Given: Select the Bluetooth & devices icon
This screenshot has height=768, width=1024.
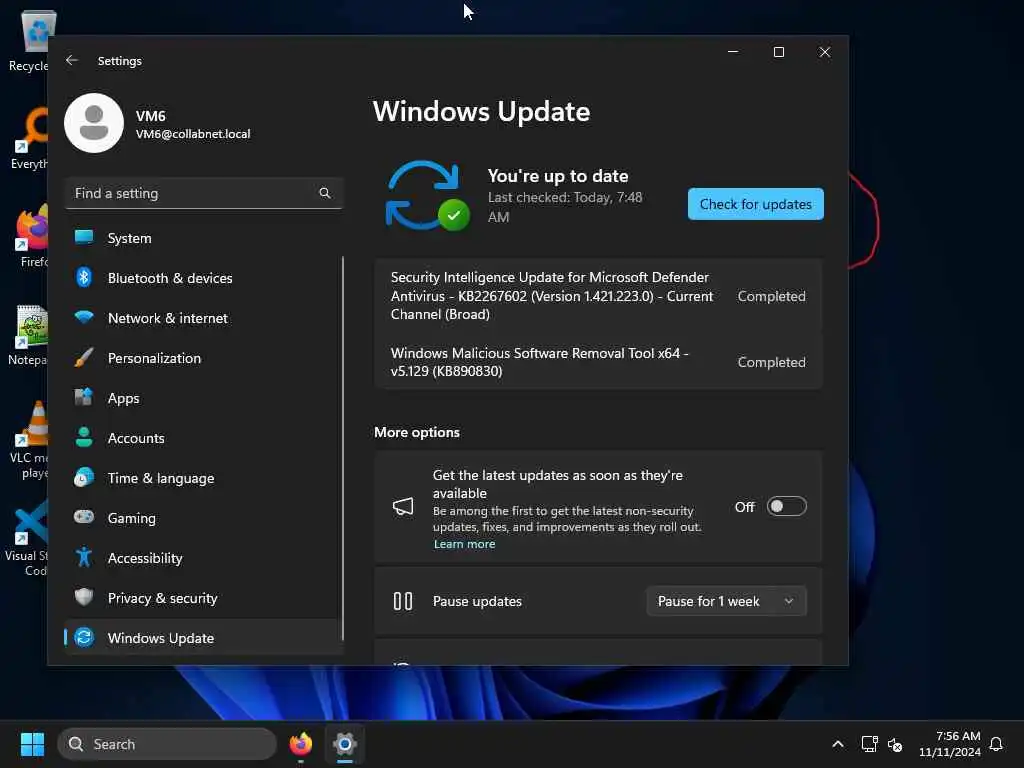Looking at the screenshot, I should pos(84,278).
